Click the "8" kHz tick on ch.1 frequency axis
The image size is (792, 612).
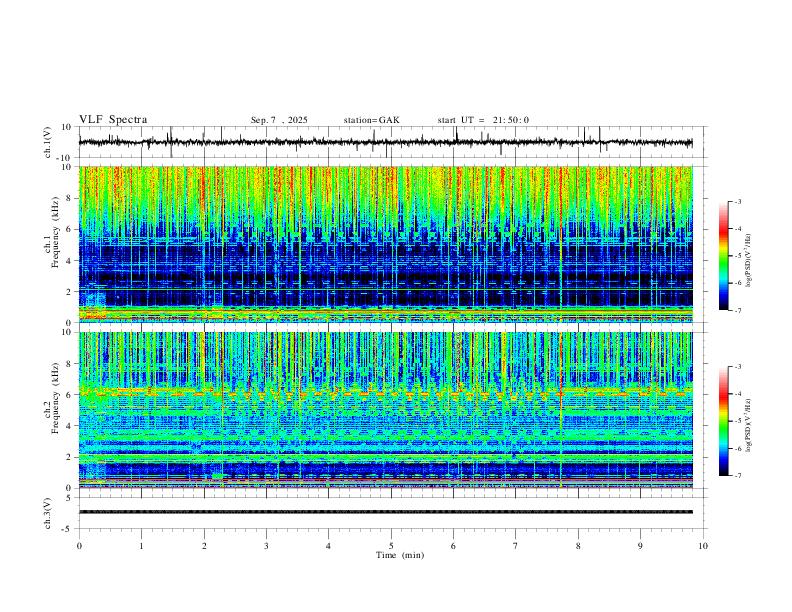[70, 198]
